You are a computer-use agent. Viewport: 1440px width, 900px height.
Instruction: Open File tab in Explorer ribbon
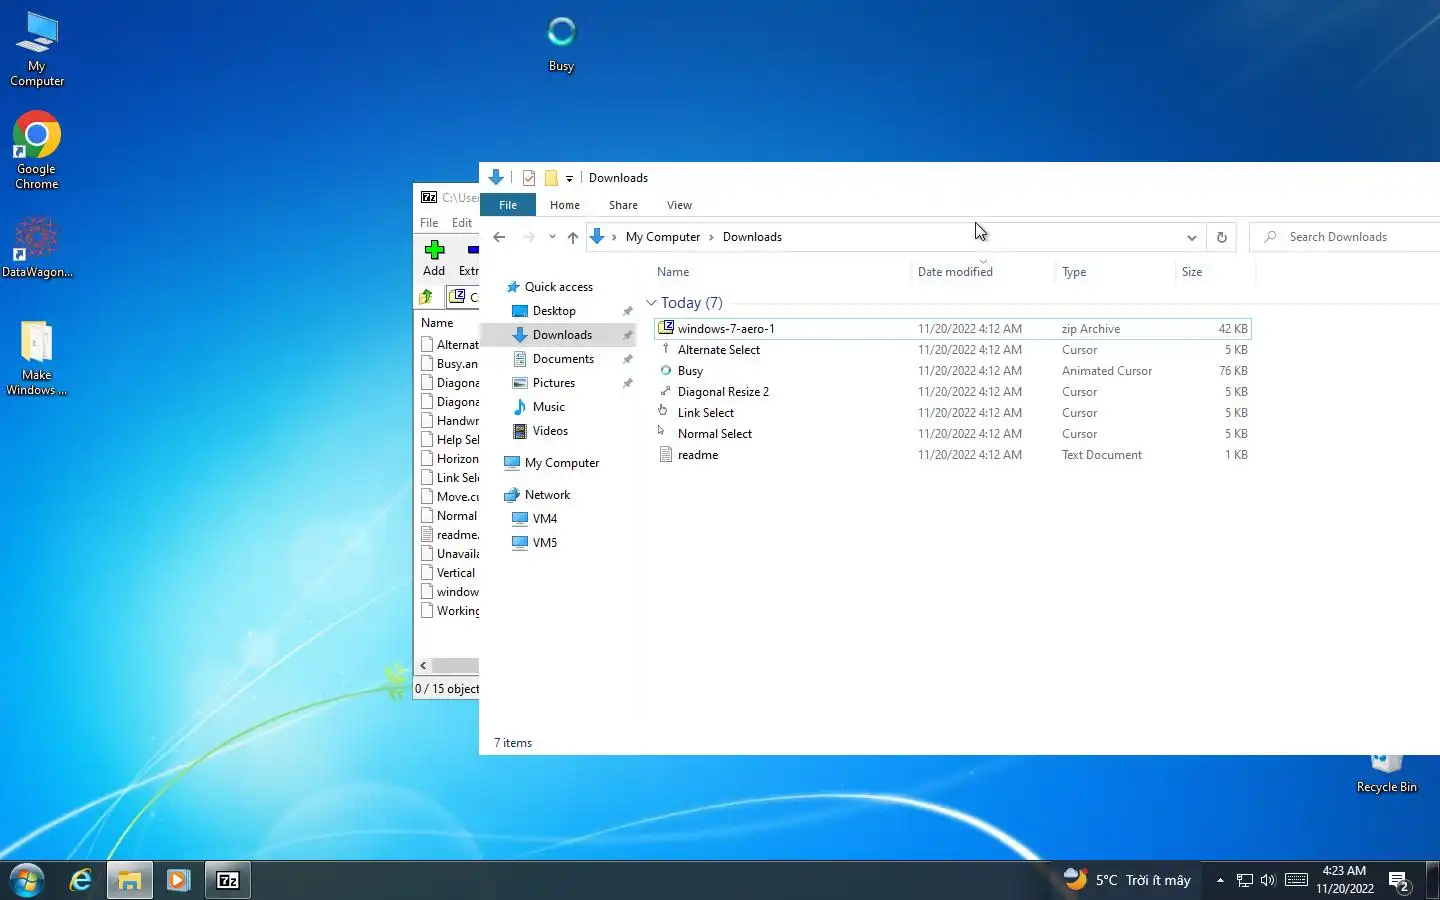pos(508,205)
